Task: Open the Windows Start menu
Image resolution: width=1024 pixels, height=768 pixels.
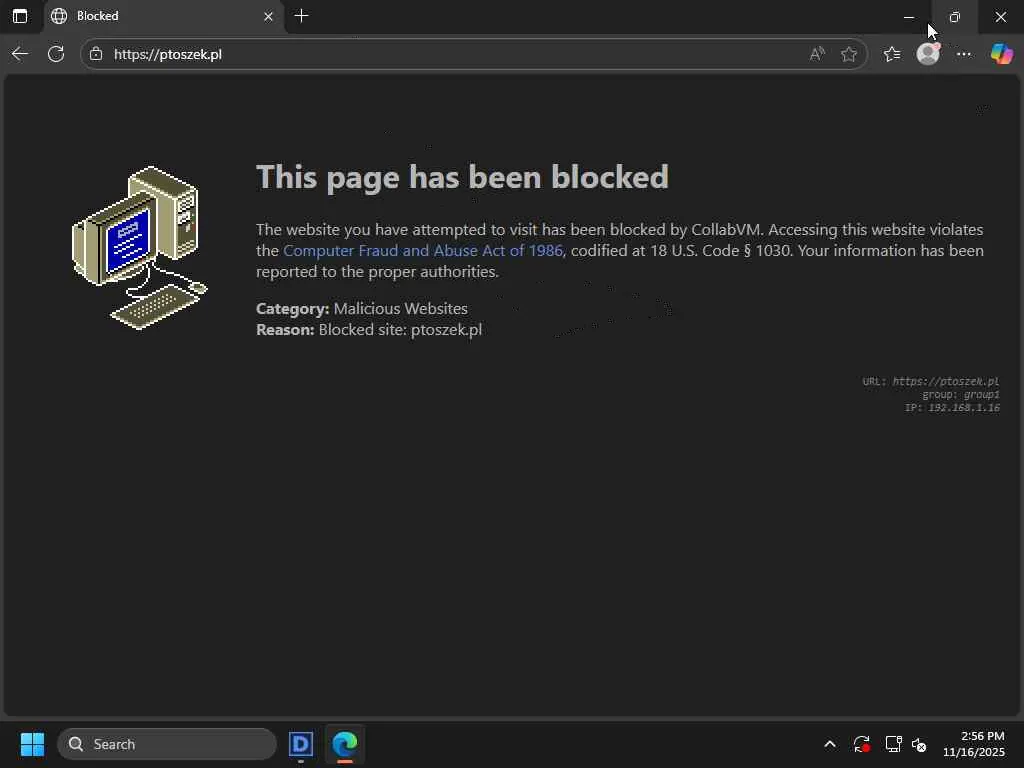Action: tap(32, 744)
